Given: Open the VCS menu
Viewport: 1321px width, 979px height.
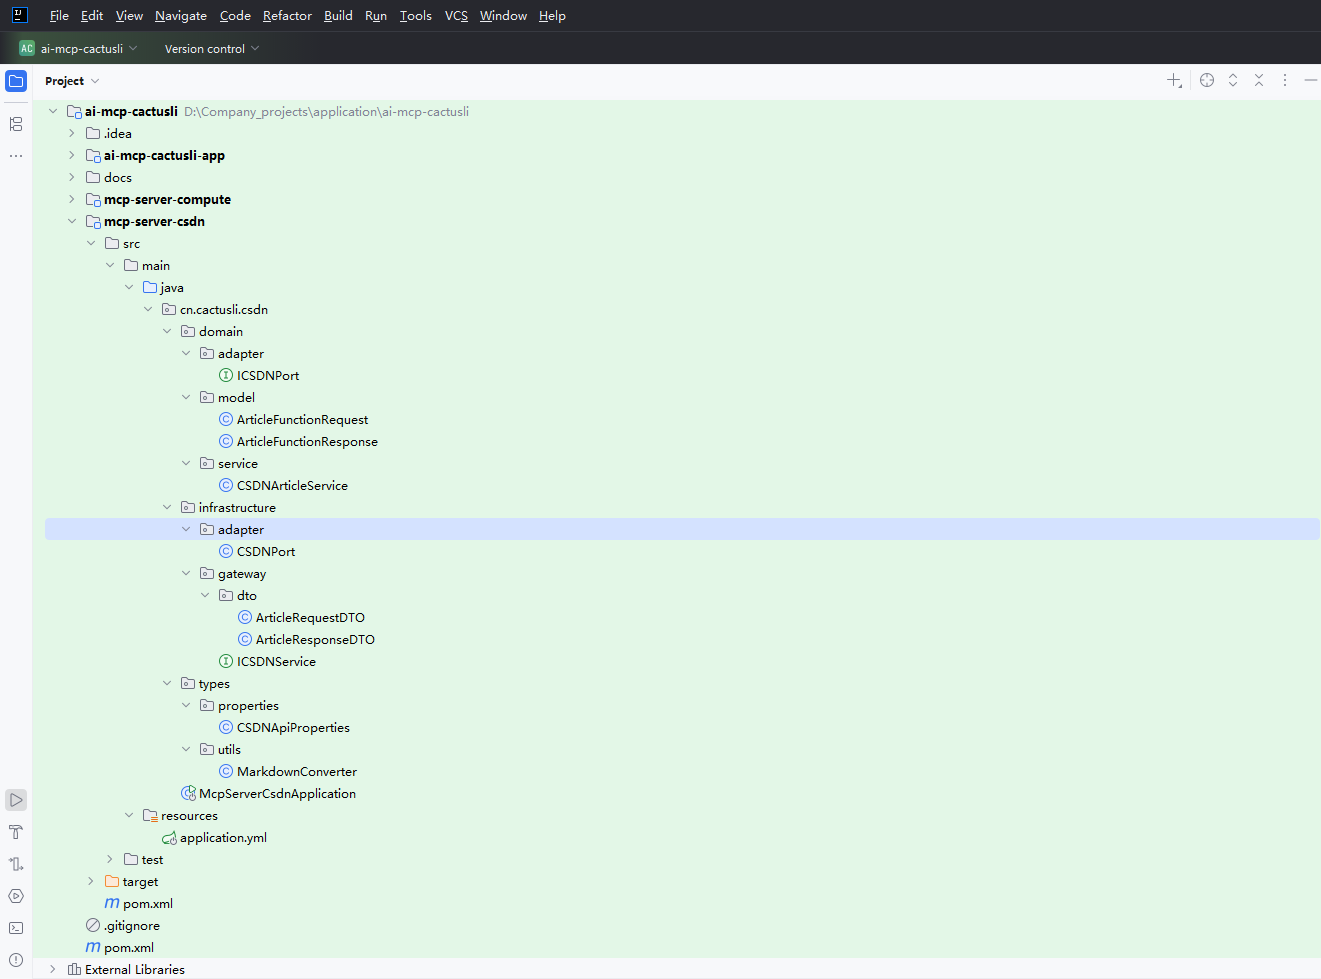Looking at the screenshot, I should pyautogui.click(x=456, y=15).
